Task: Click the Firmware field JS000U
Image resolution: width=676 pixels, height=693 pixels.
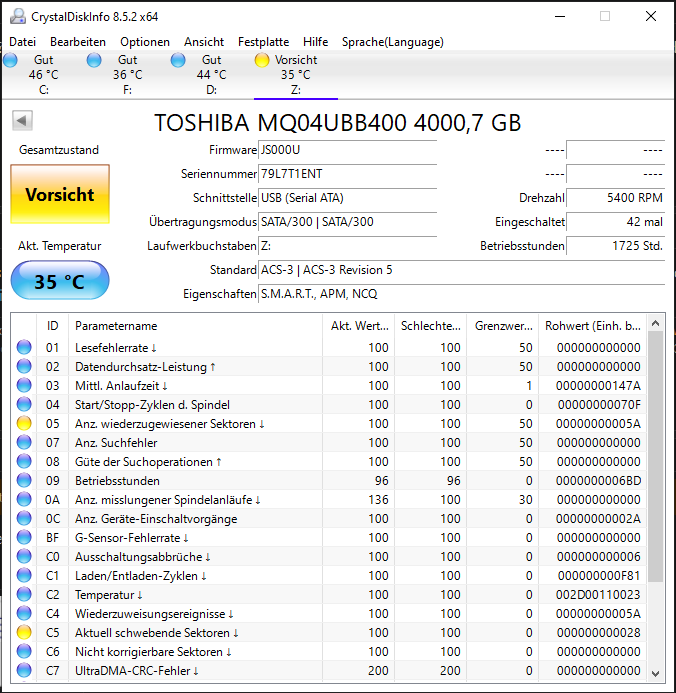Action: tap(347, 150)
